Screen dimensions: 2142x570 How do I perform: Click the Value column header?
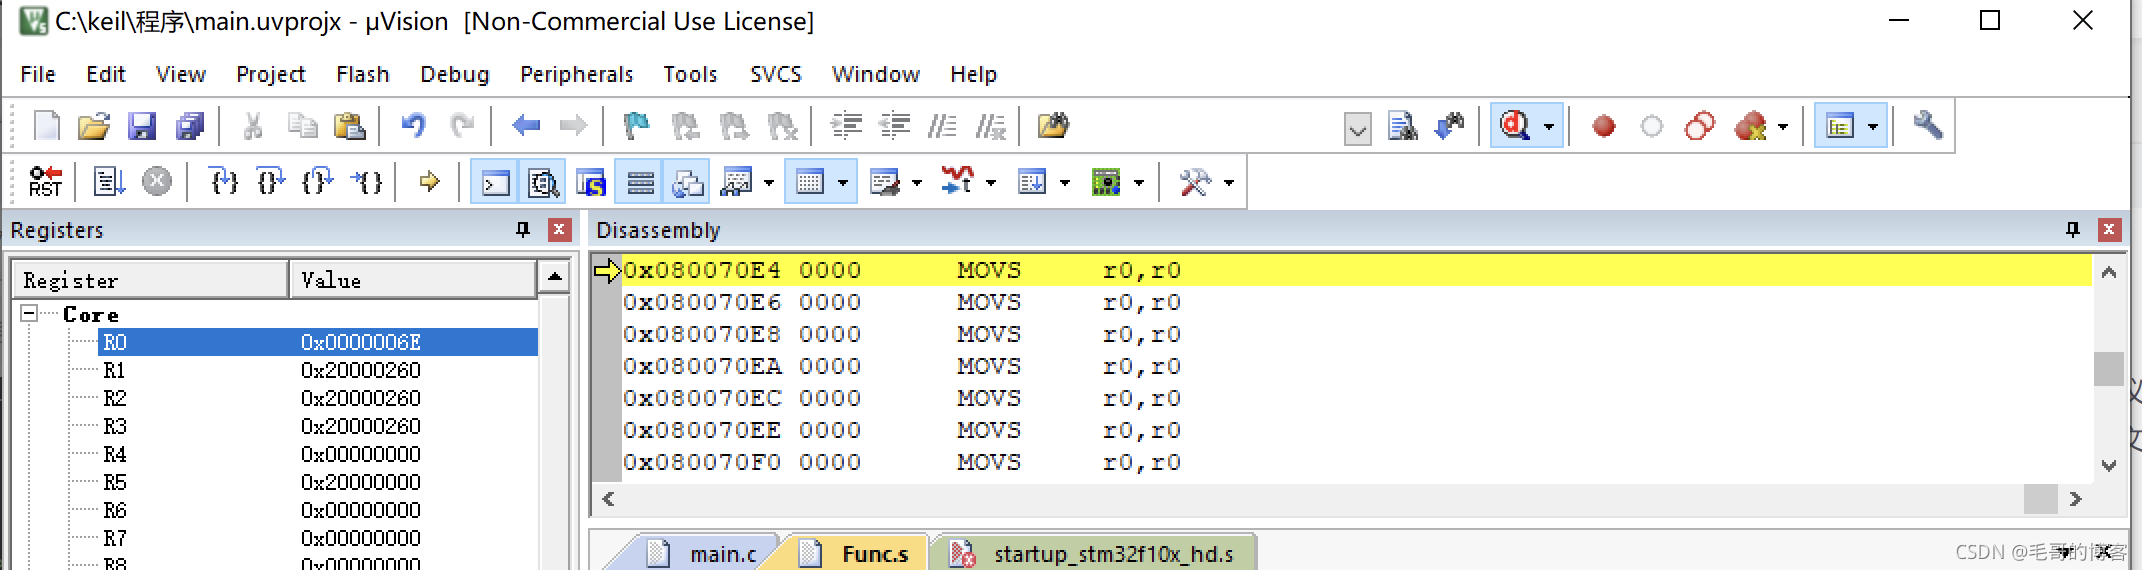(413, 280)
